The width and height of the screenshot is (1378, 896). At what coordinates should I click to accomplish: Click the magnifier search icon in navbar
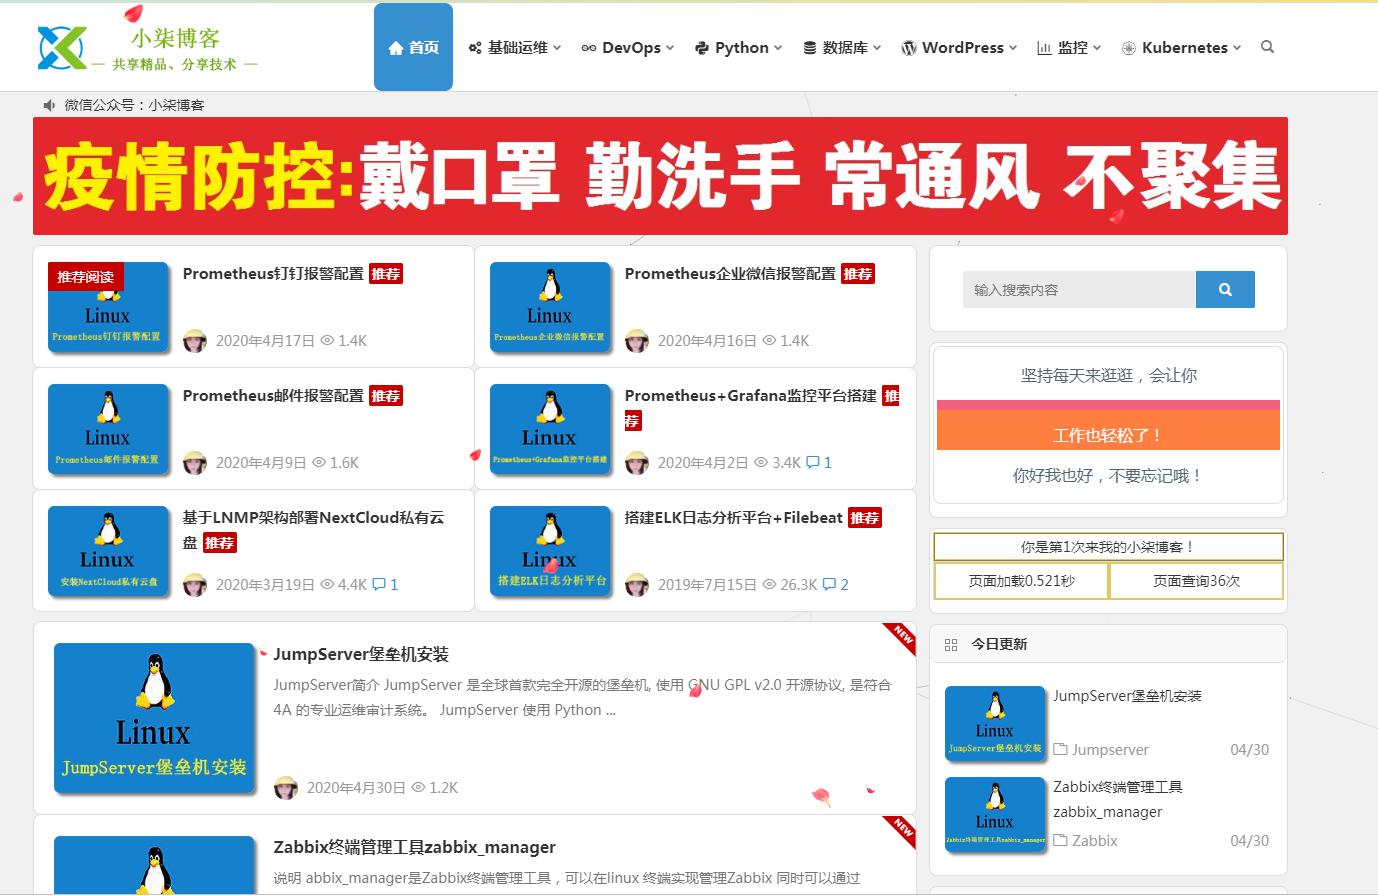[x=1267, y=47]
